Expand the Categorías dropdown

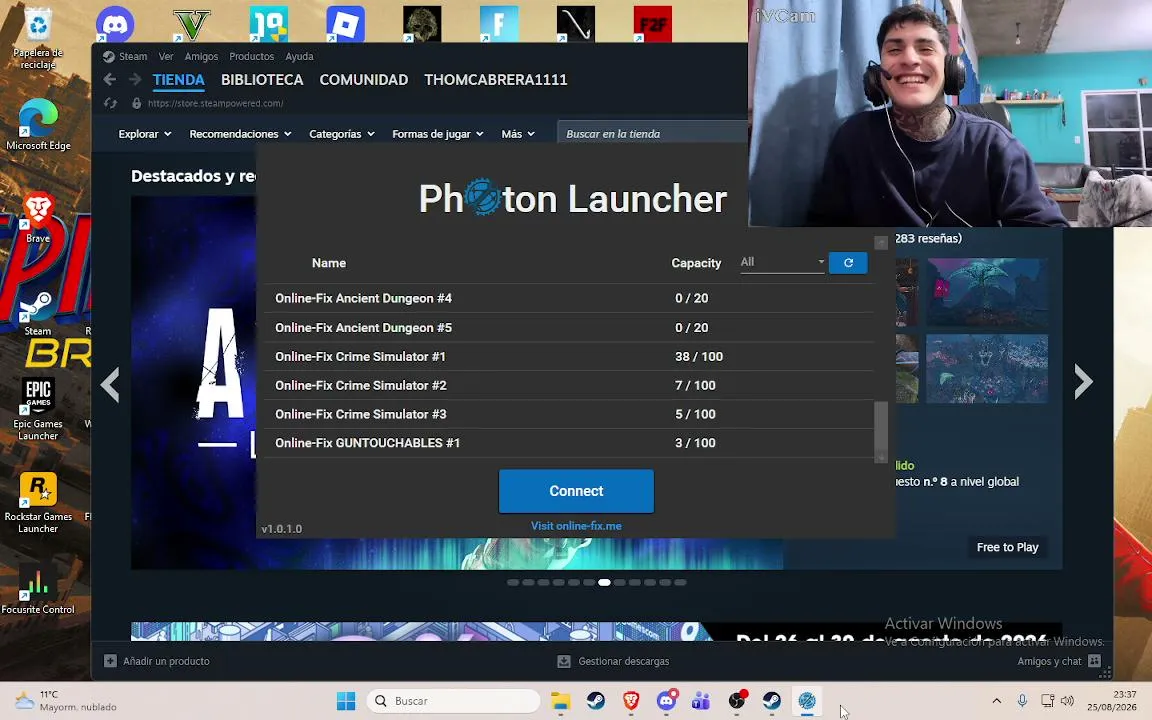pyautogui.click(x=342, y=134)
